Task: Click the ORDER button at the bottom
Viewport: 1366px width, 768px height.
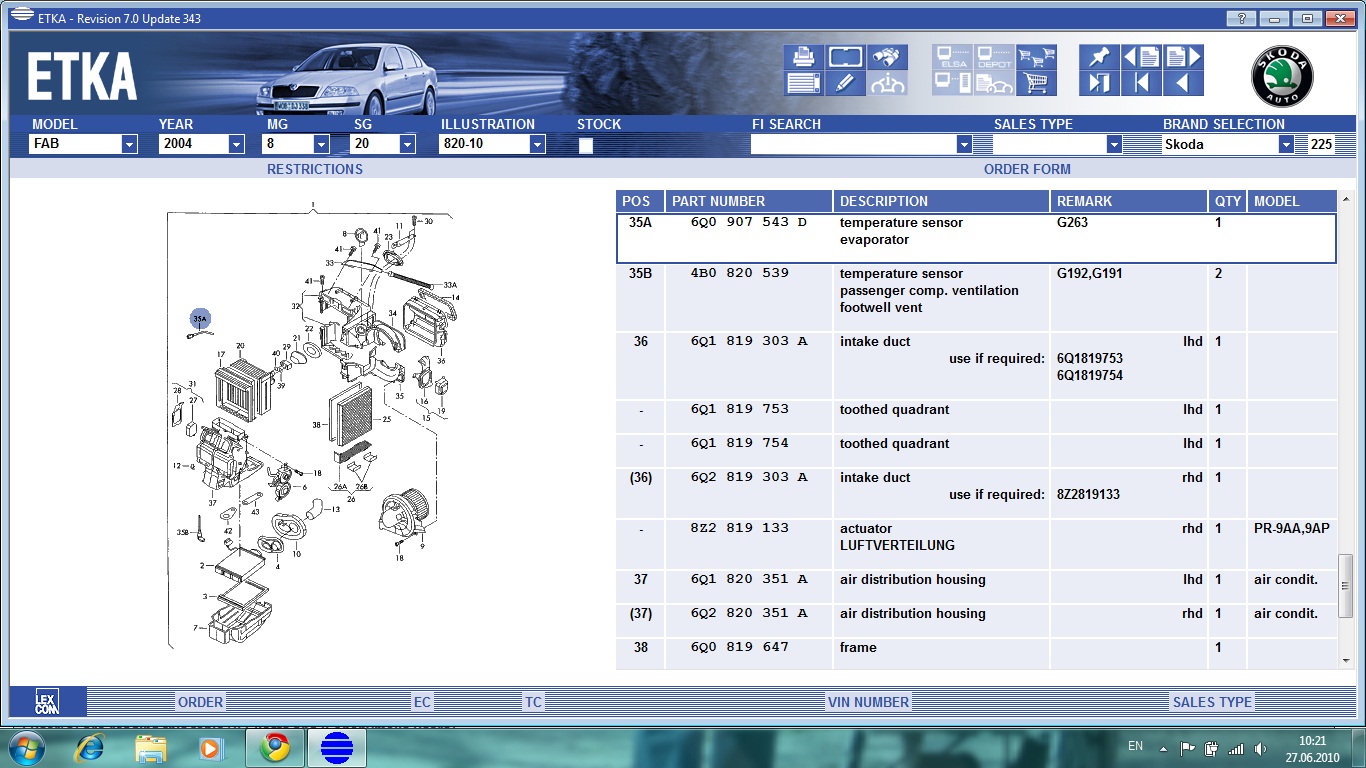Action: point(200,702)
